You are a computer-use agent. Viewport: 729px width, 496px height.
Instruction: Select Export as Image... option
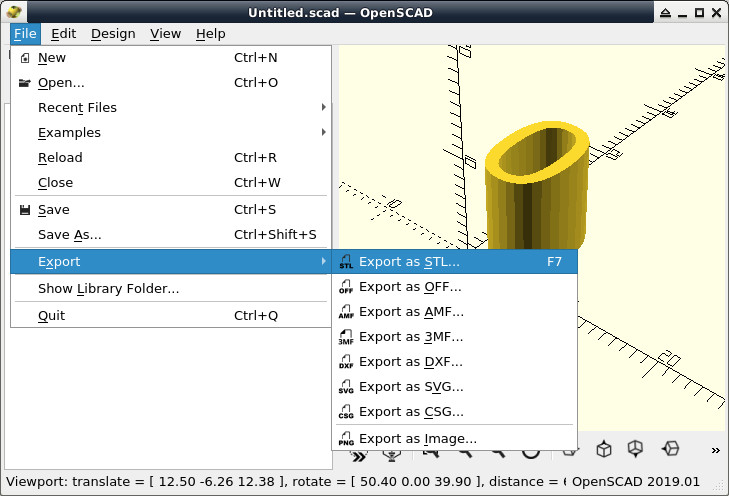pyautogui.click(x=455, y=439)
